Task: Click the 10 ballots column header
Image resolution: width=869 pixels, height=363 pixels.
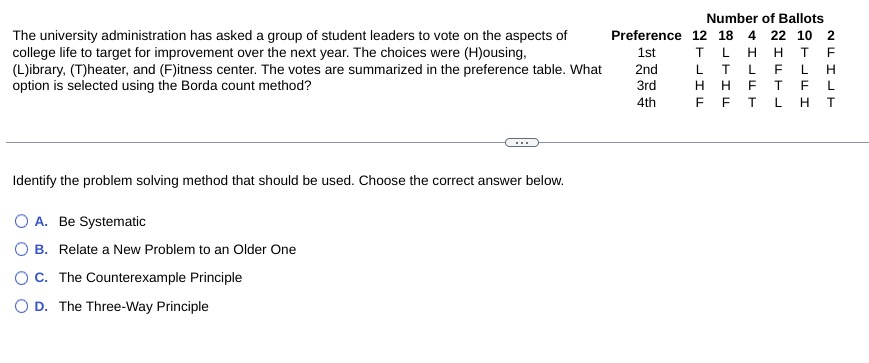Action: point(804,35)
